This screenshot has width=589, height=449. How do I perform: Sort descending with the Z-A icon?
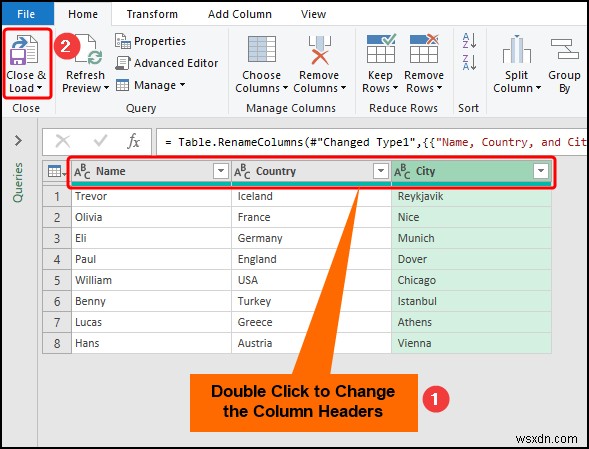point(470,62)
